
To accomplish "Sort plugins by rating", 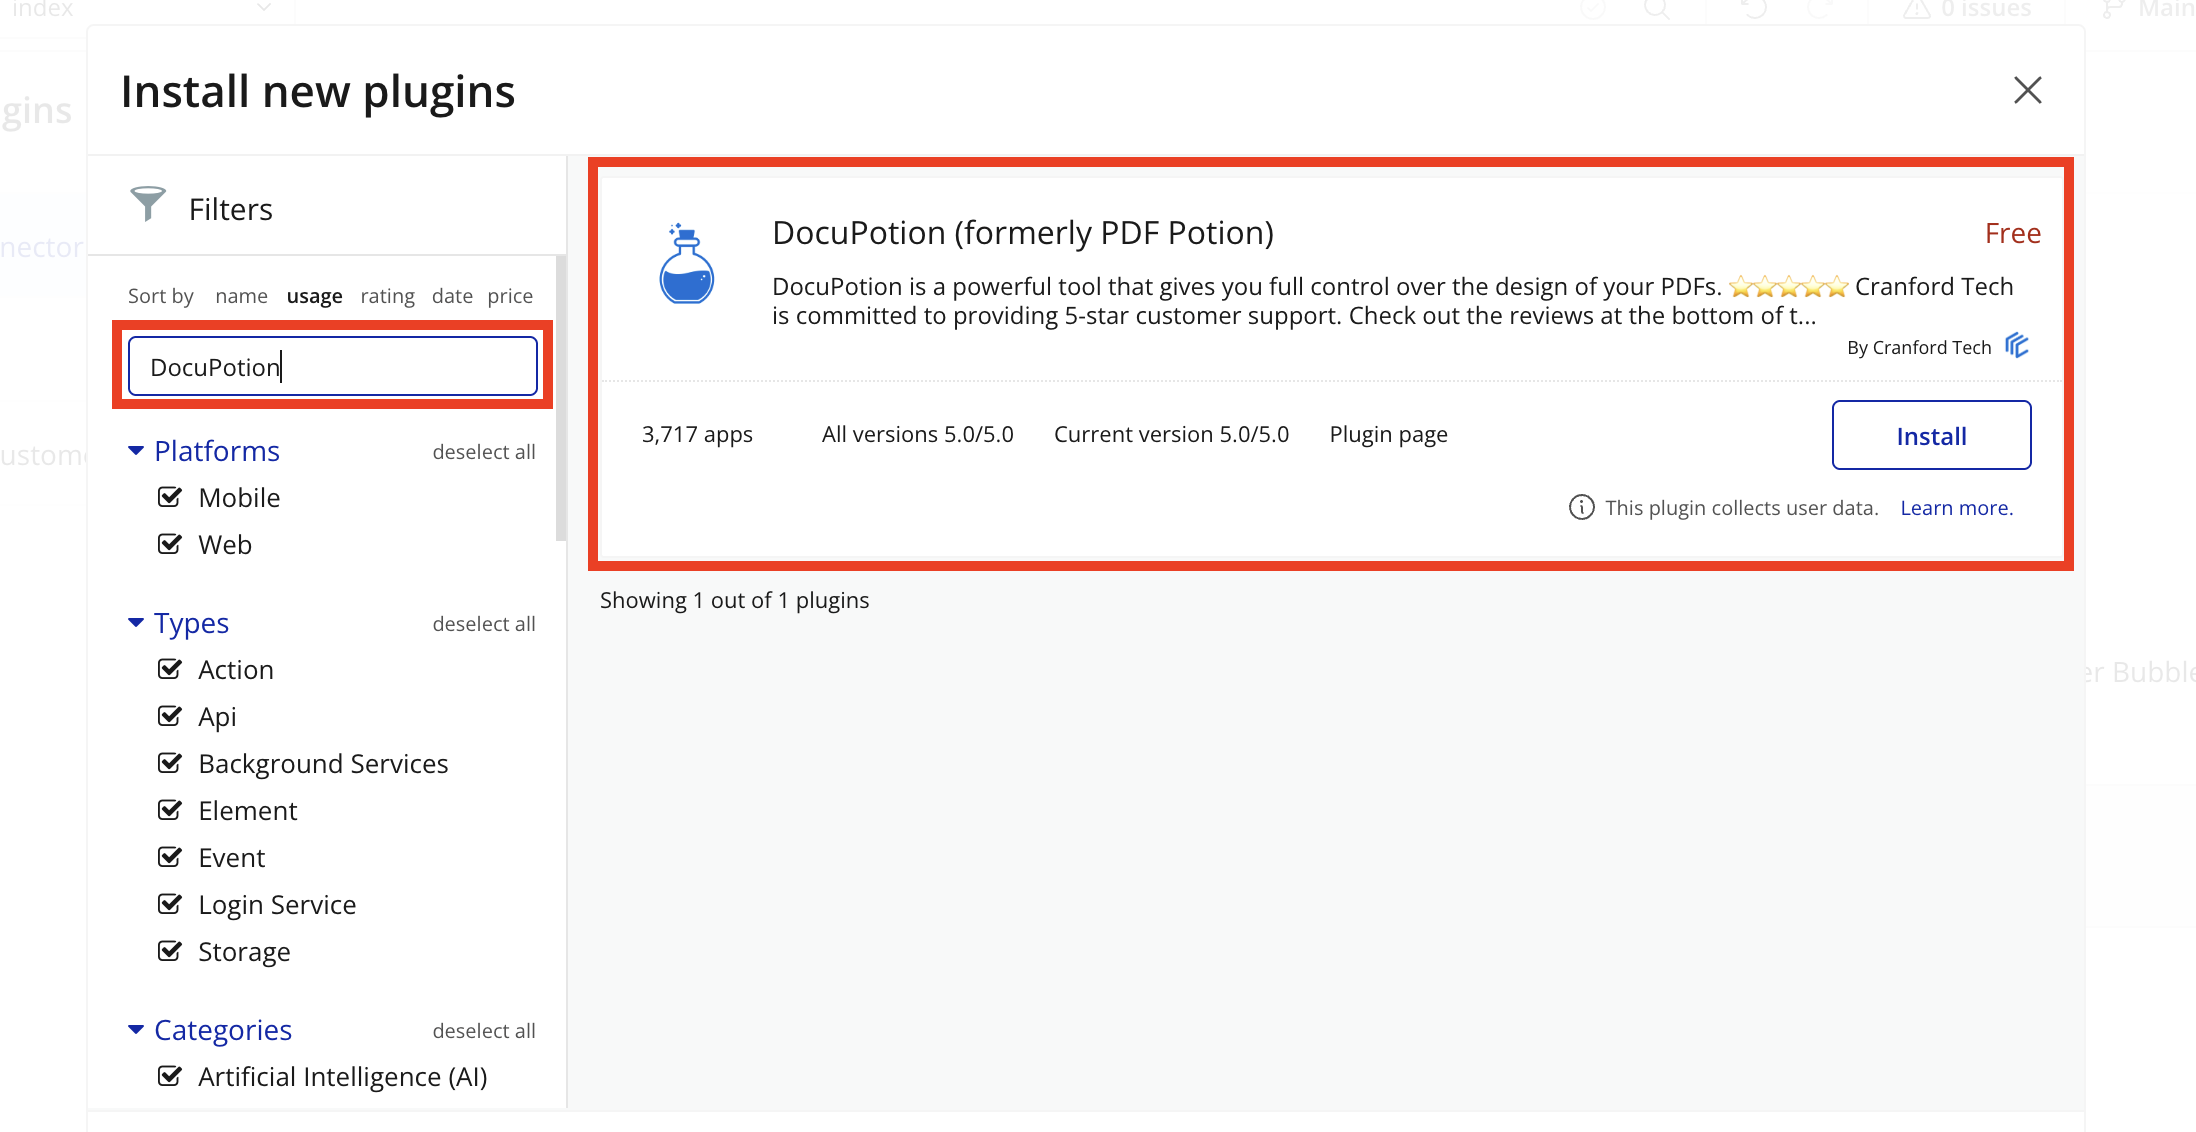I will pos(387,296).
